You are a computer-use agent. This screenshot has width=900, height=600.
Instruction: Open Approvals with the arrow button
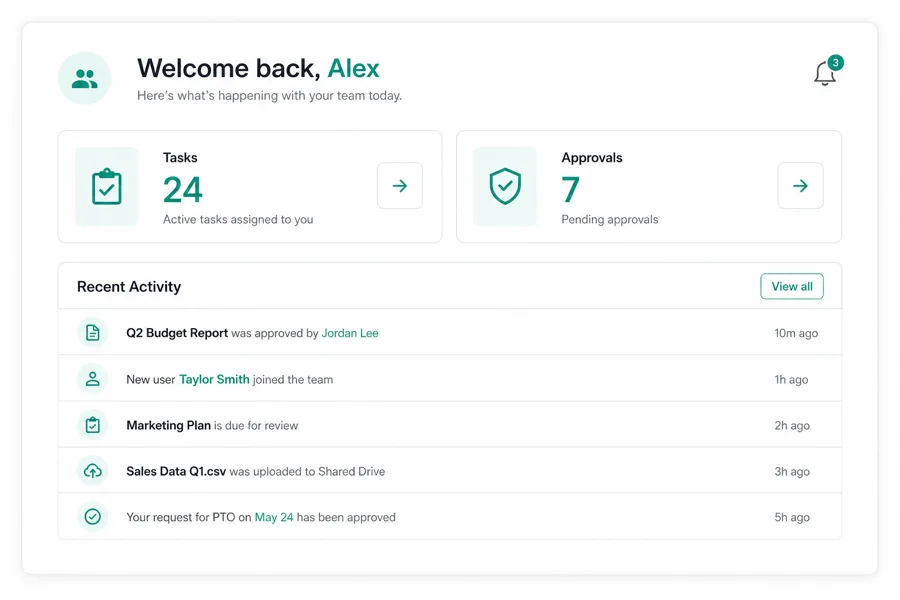coord(801,185)
